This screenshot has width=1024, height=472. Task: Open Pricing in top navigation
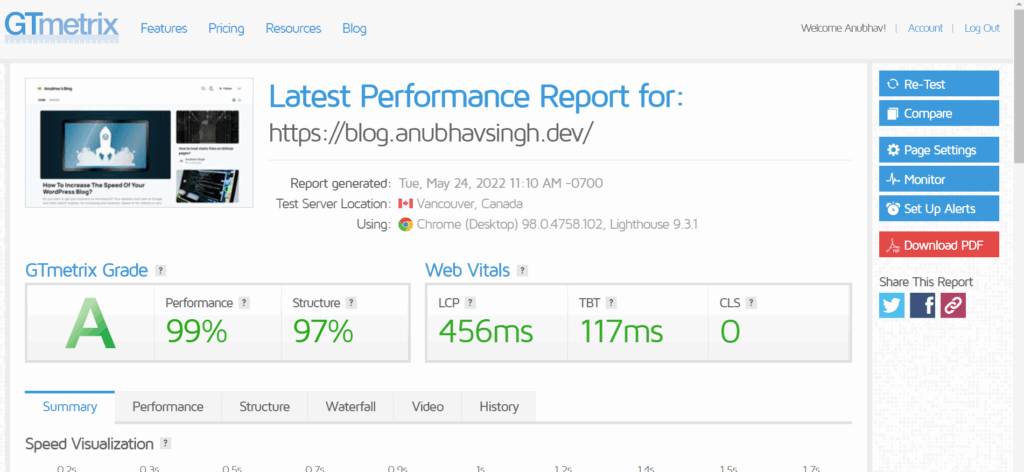pos(226,29)
